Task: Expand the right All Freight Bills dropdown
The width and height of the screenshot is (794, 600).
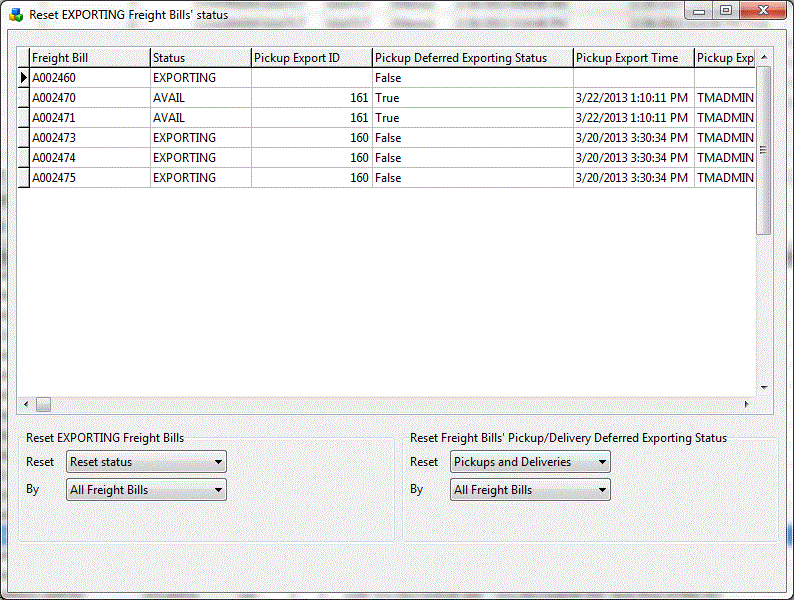Action: (530, 490)
